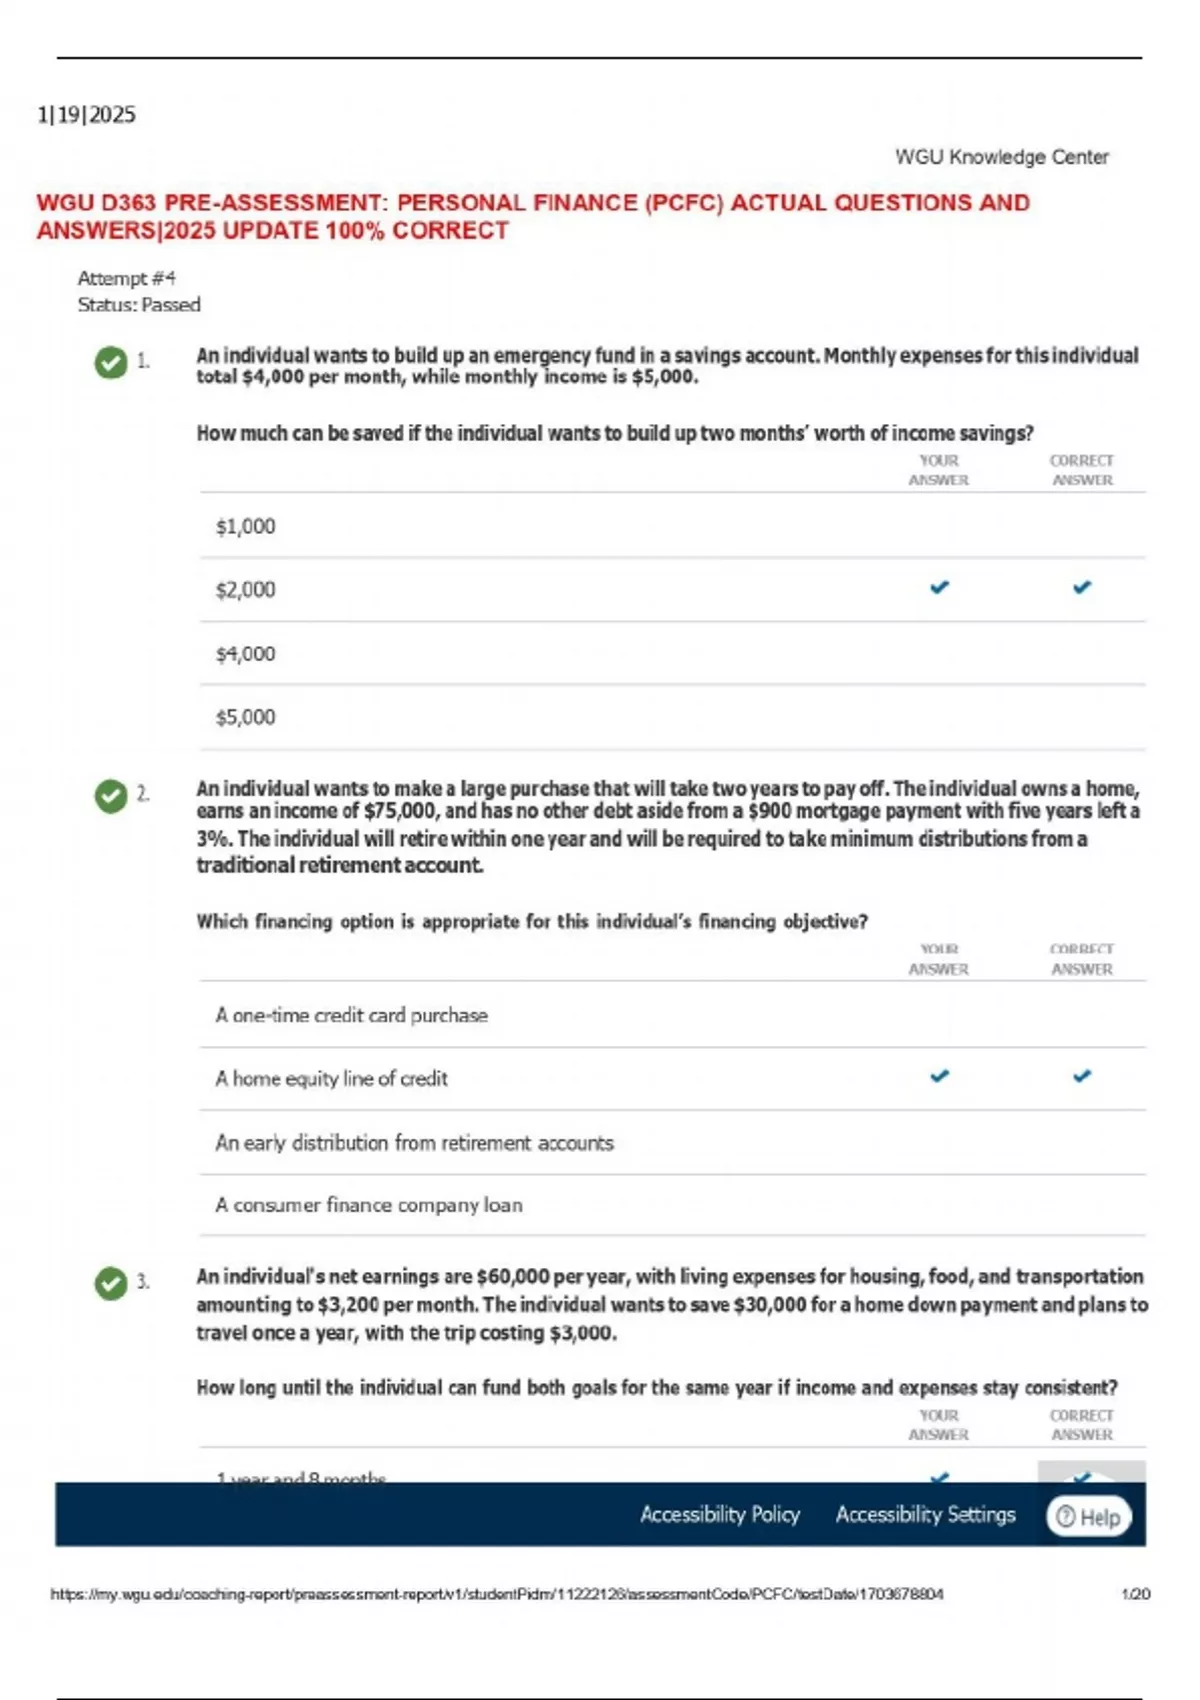
Task: Click correct-answer checkmark for home equity line
Action: (x=1082, y=1077)
